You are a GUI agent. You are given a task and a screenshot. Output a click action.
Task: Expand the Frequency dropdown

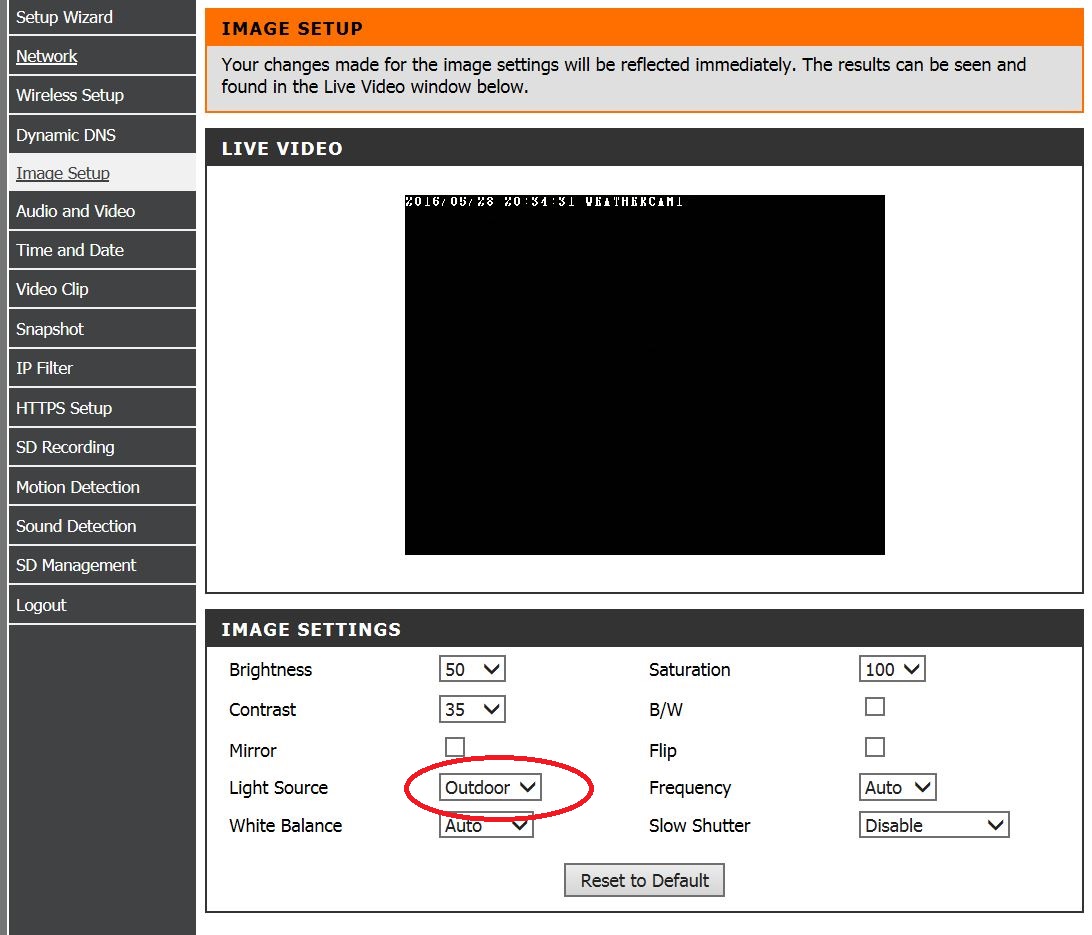coord(897,788)
